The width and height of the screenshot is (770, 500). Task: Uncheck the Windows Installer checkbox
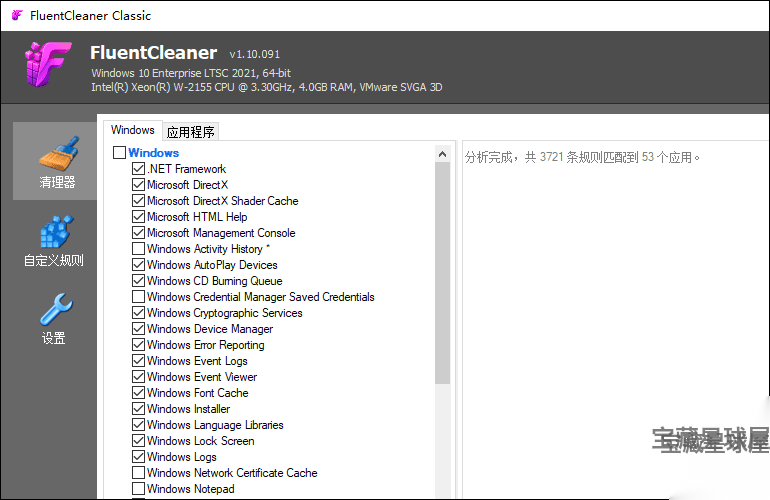138,409
